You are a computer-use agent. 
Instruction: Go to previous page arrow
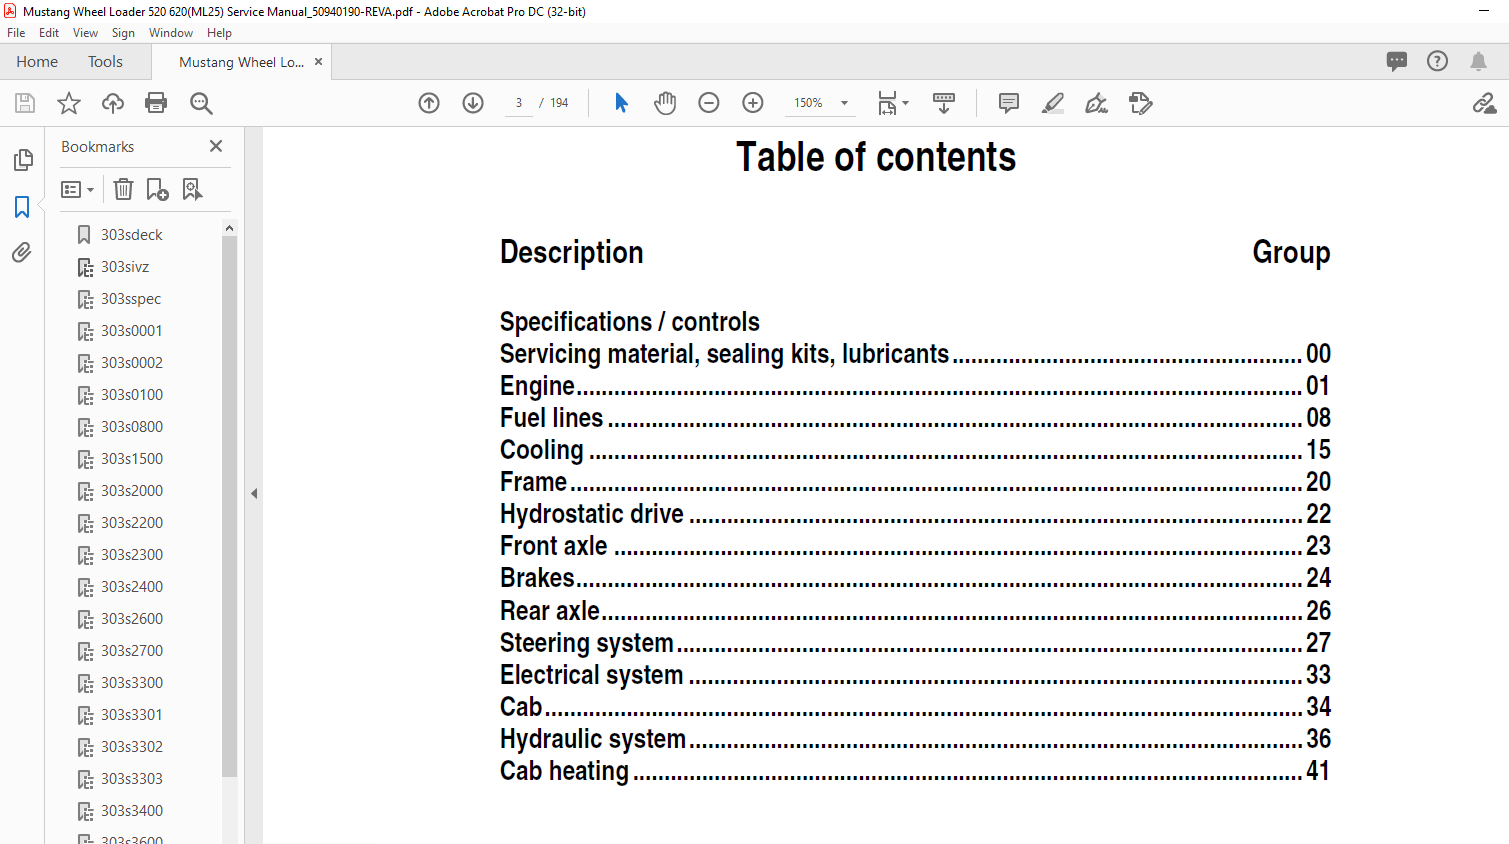coord(429,103)
